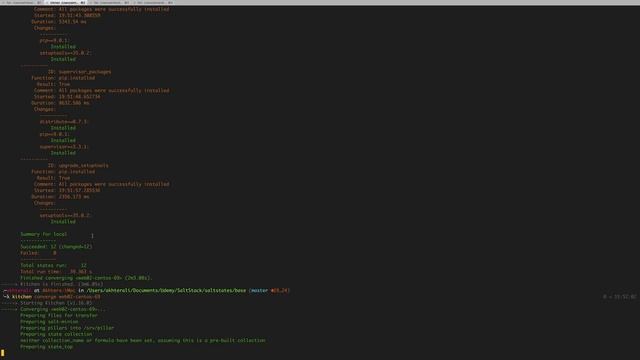Click the 'distribute==0.7.3' package entry
The height and width of the screenshot is (360, 640).
[63, 122]
